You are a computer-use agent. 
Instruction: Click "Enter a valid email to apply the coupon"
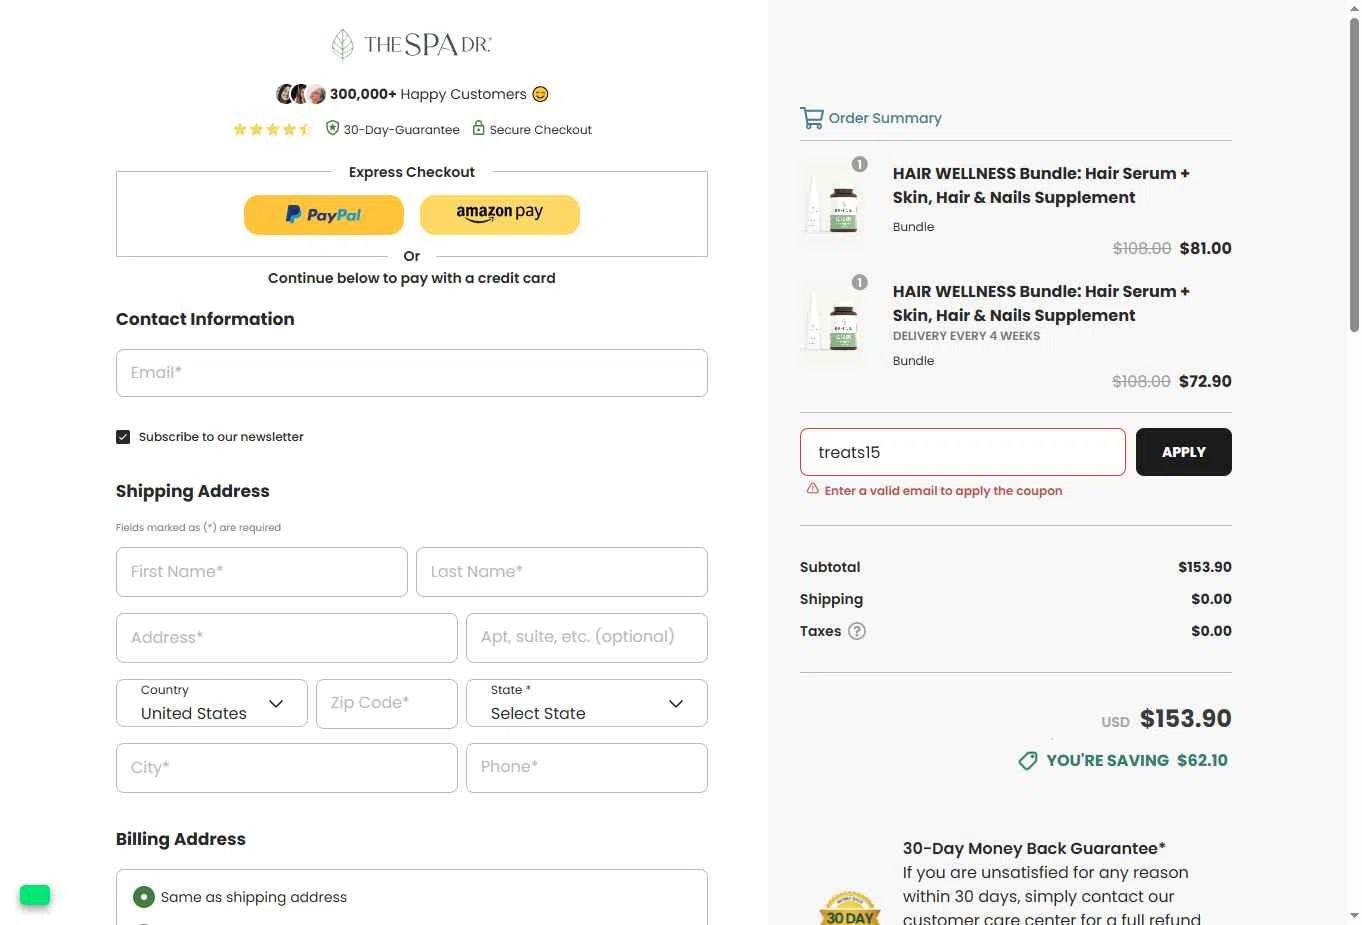pos(943,491)
